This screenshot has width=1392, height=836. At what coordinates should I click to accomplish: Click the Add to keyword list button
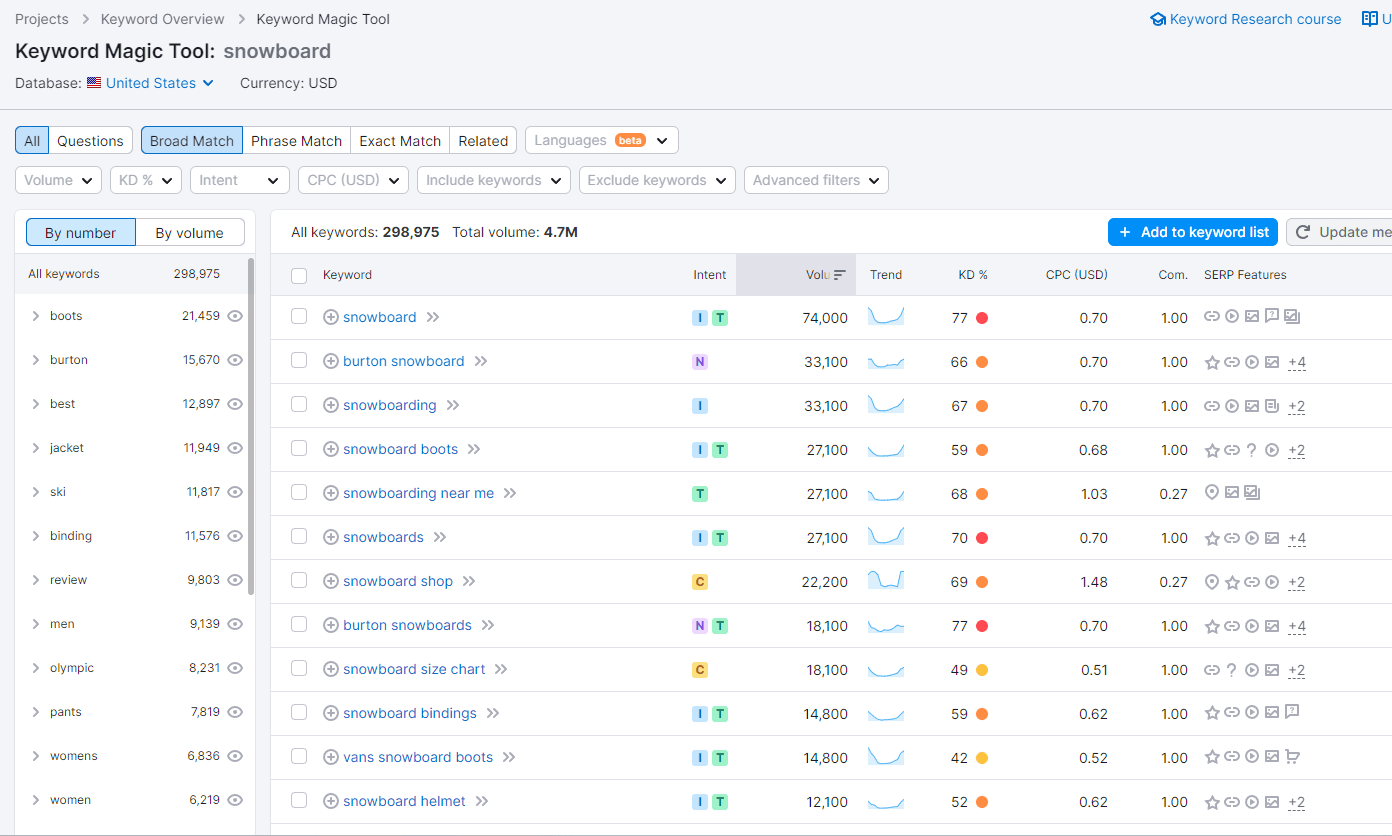click(x=1192, y=231)
